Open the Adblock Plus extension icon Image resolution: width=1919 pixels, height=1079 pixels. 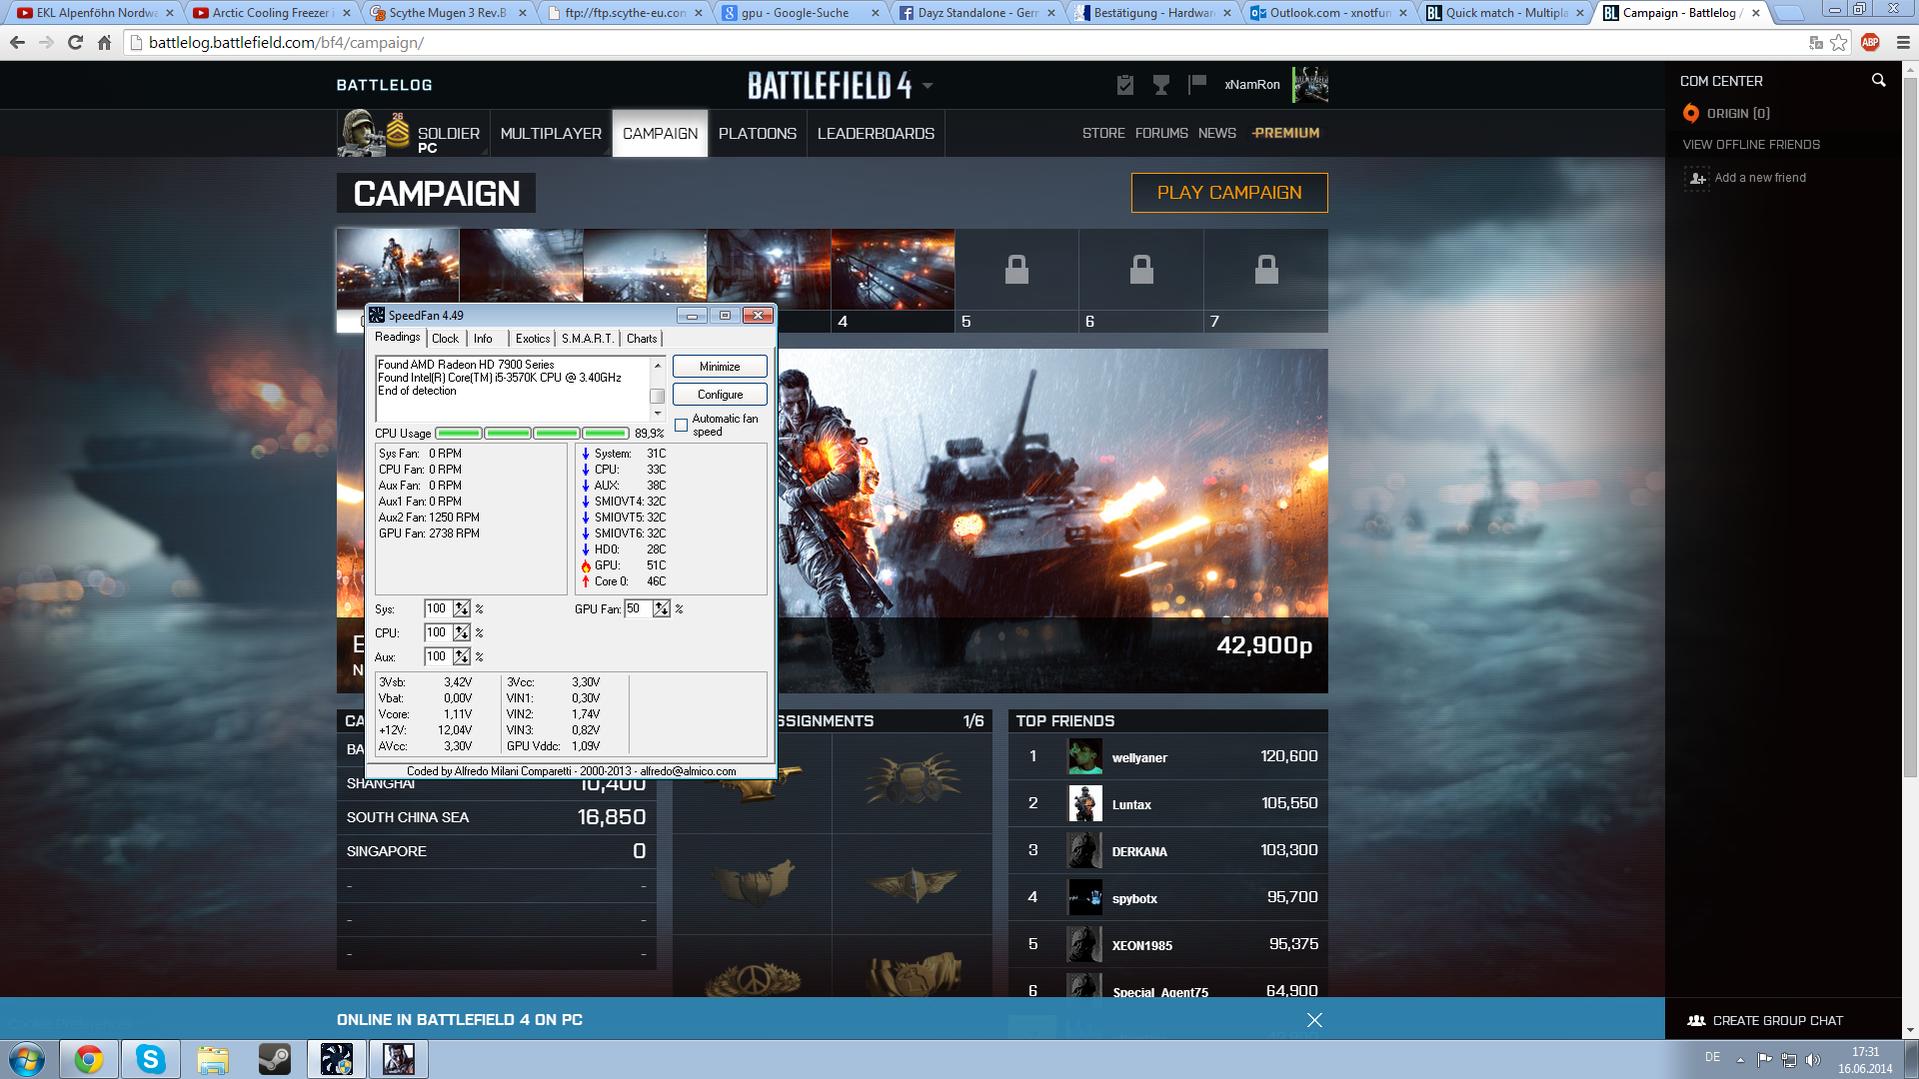tap(1870, 43)
